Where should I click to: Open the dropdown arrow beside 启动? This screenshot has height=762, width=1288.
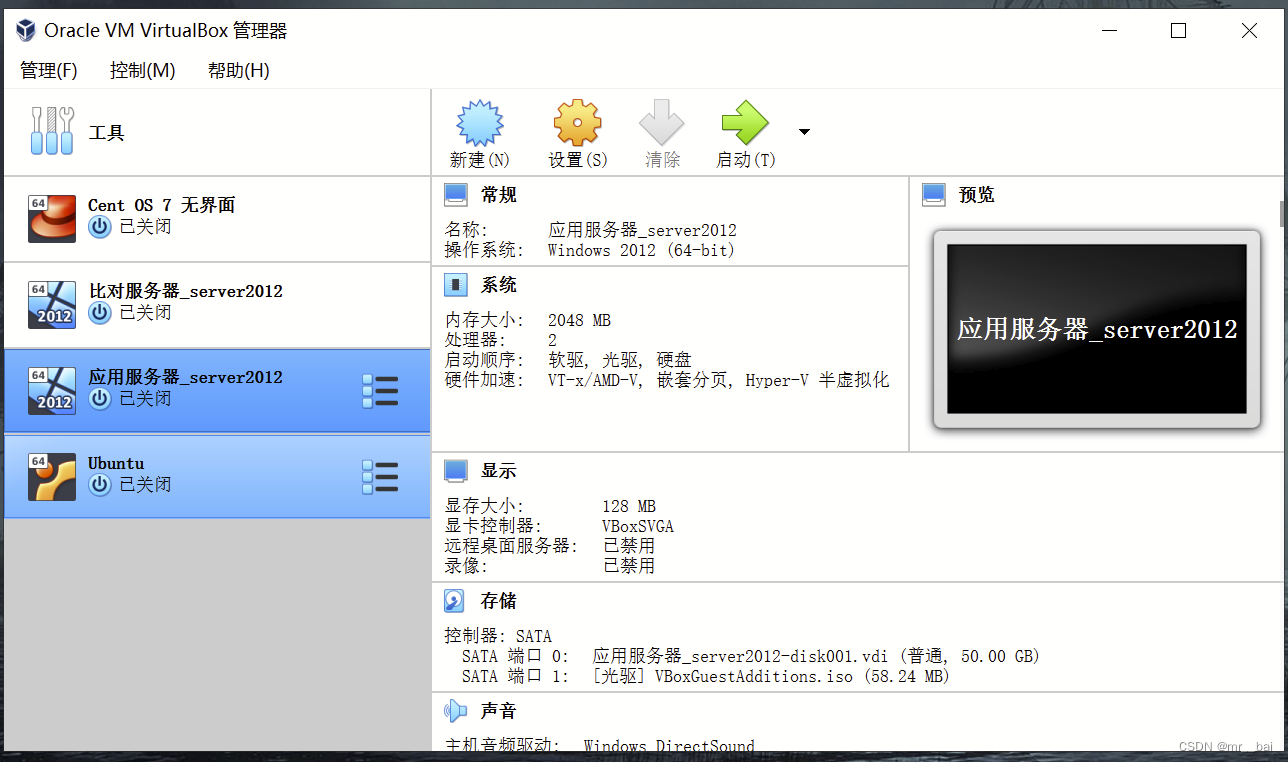pyautogui.click(x=804, y=130)
